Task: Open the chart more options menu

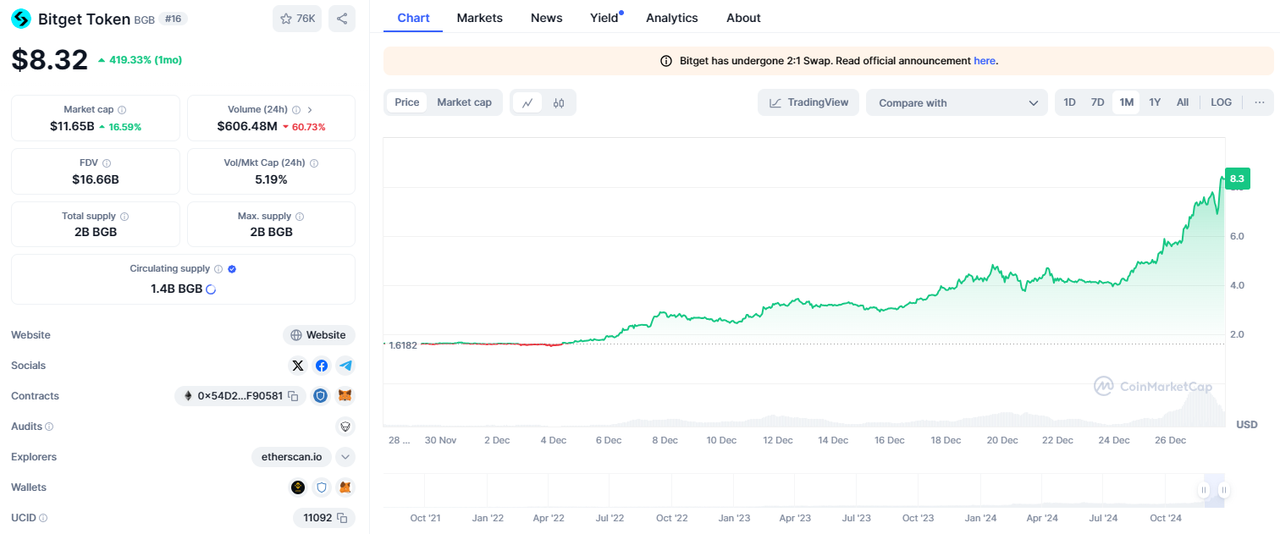Action: click(x=1259, y=102)
